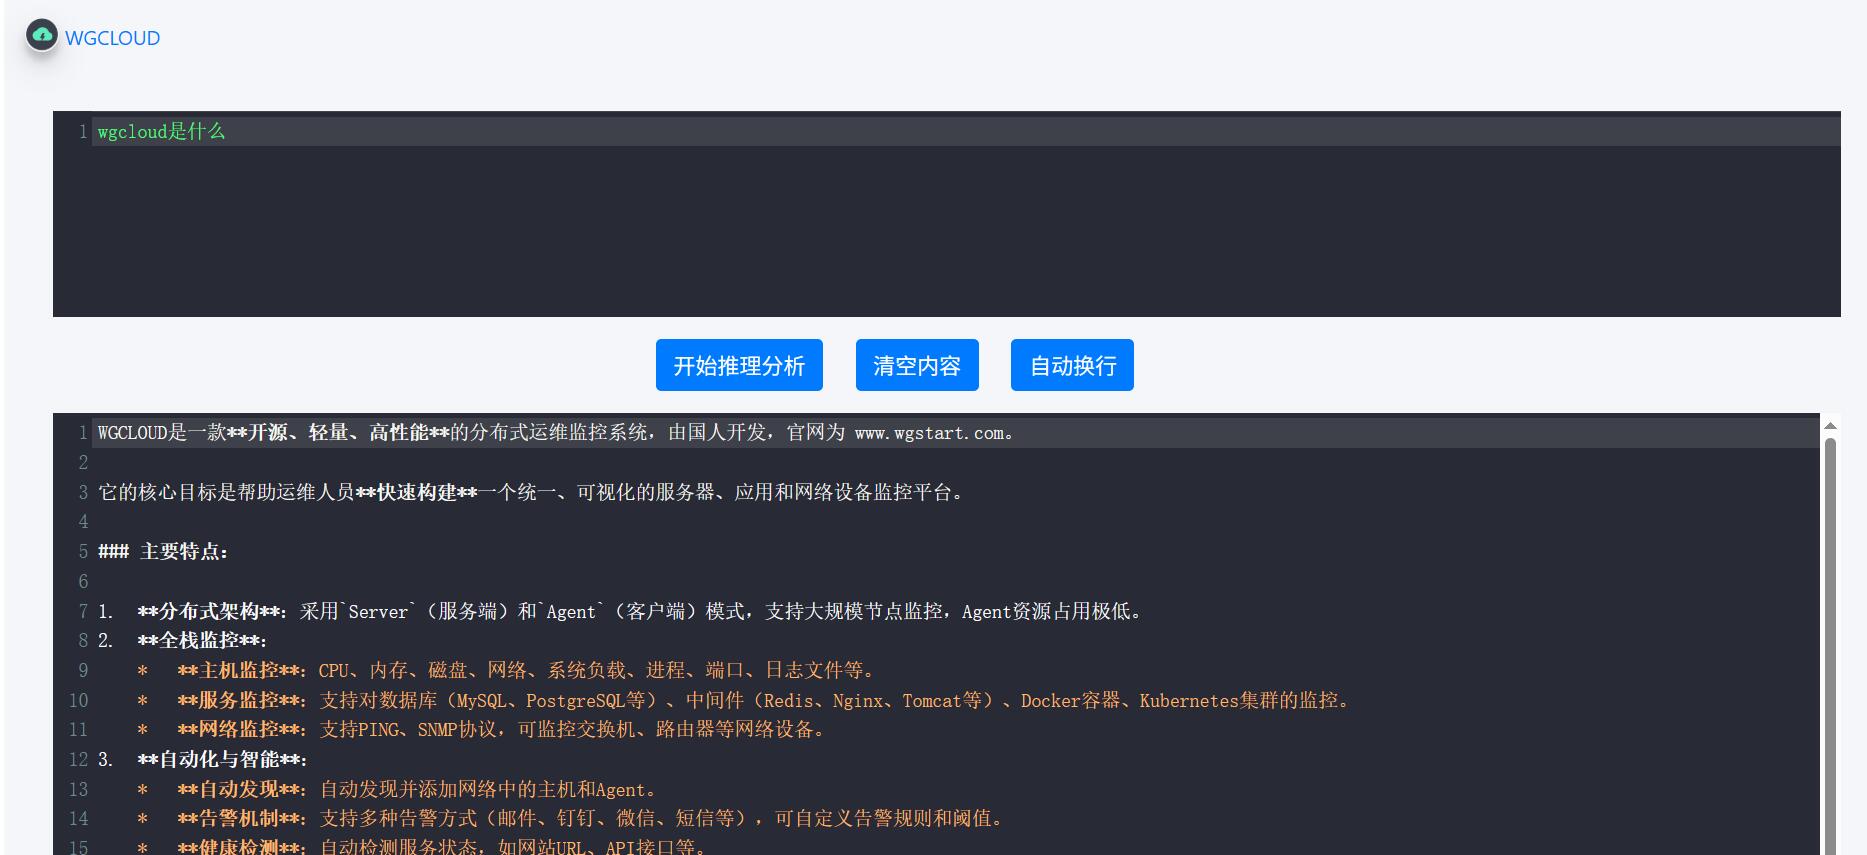Click line number 5 in the output gutter
Screen dimensions: 1867x855
[x=83, y=552]
